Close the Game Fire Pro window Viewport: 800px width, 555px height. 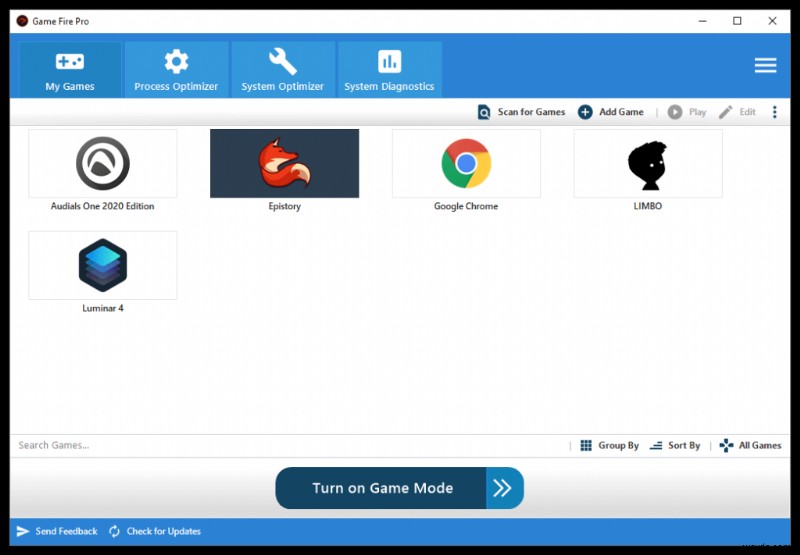point(772,21)
